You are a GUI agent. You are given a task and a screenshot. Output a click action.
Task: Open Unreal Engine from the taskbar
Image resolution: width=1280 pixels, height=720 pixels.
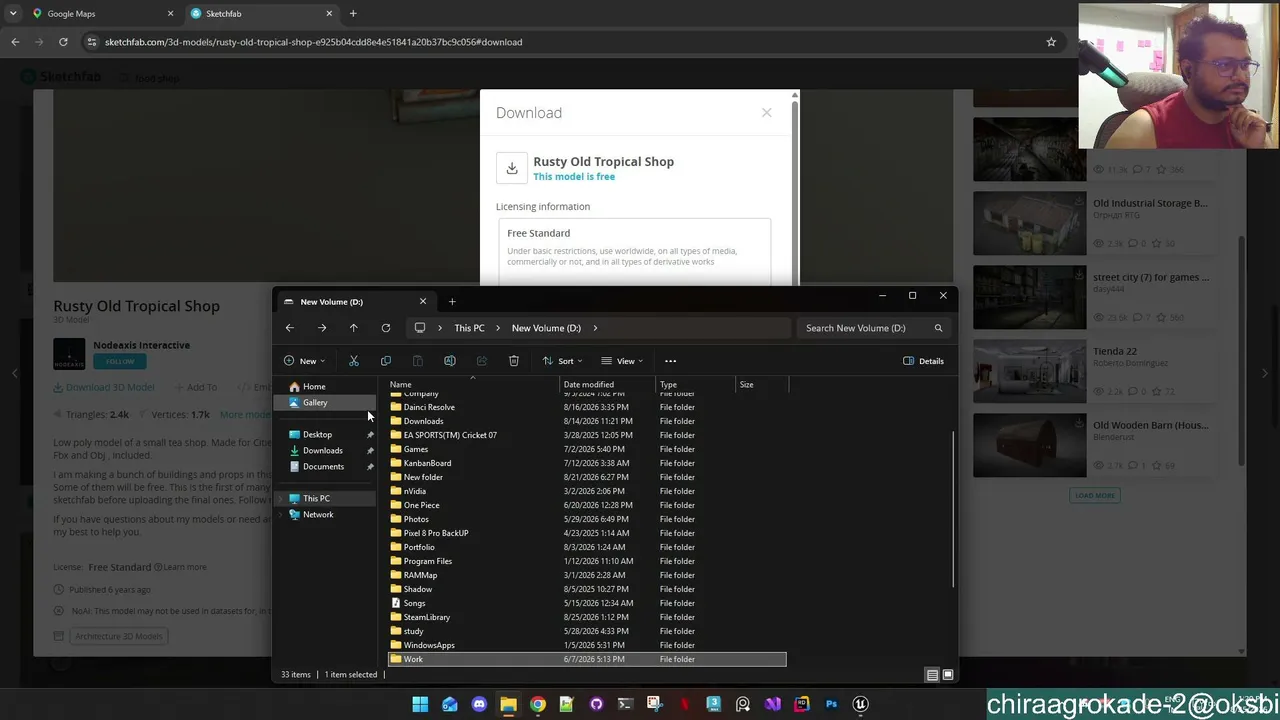tap(860, 704)
